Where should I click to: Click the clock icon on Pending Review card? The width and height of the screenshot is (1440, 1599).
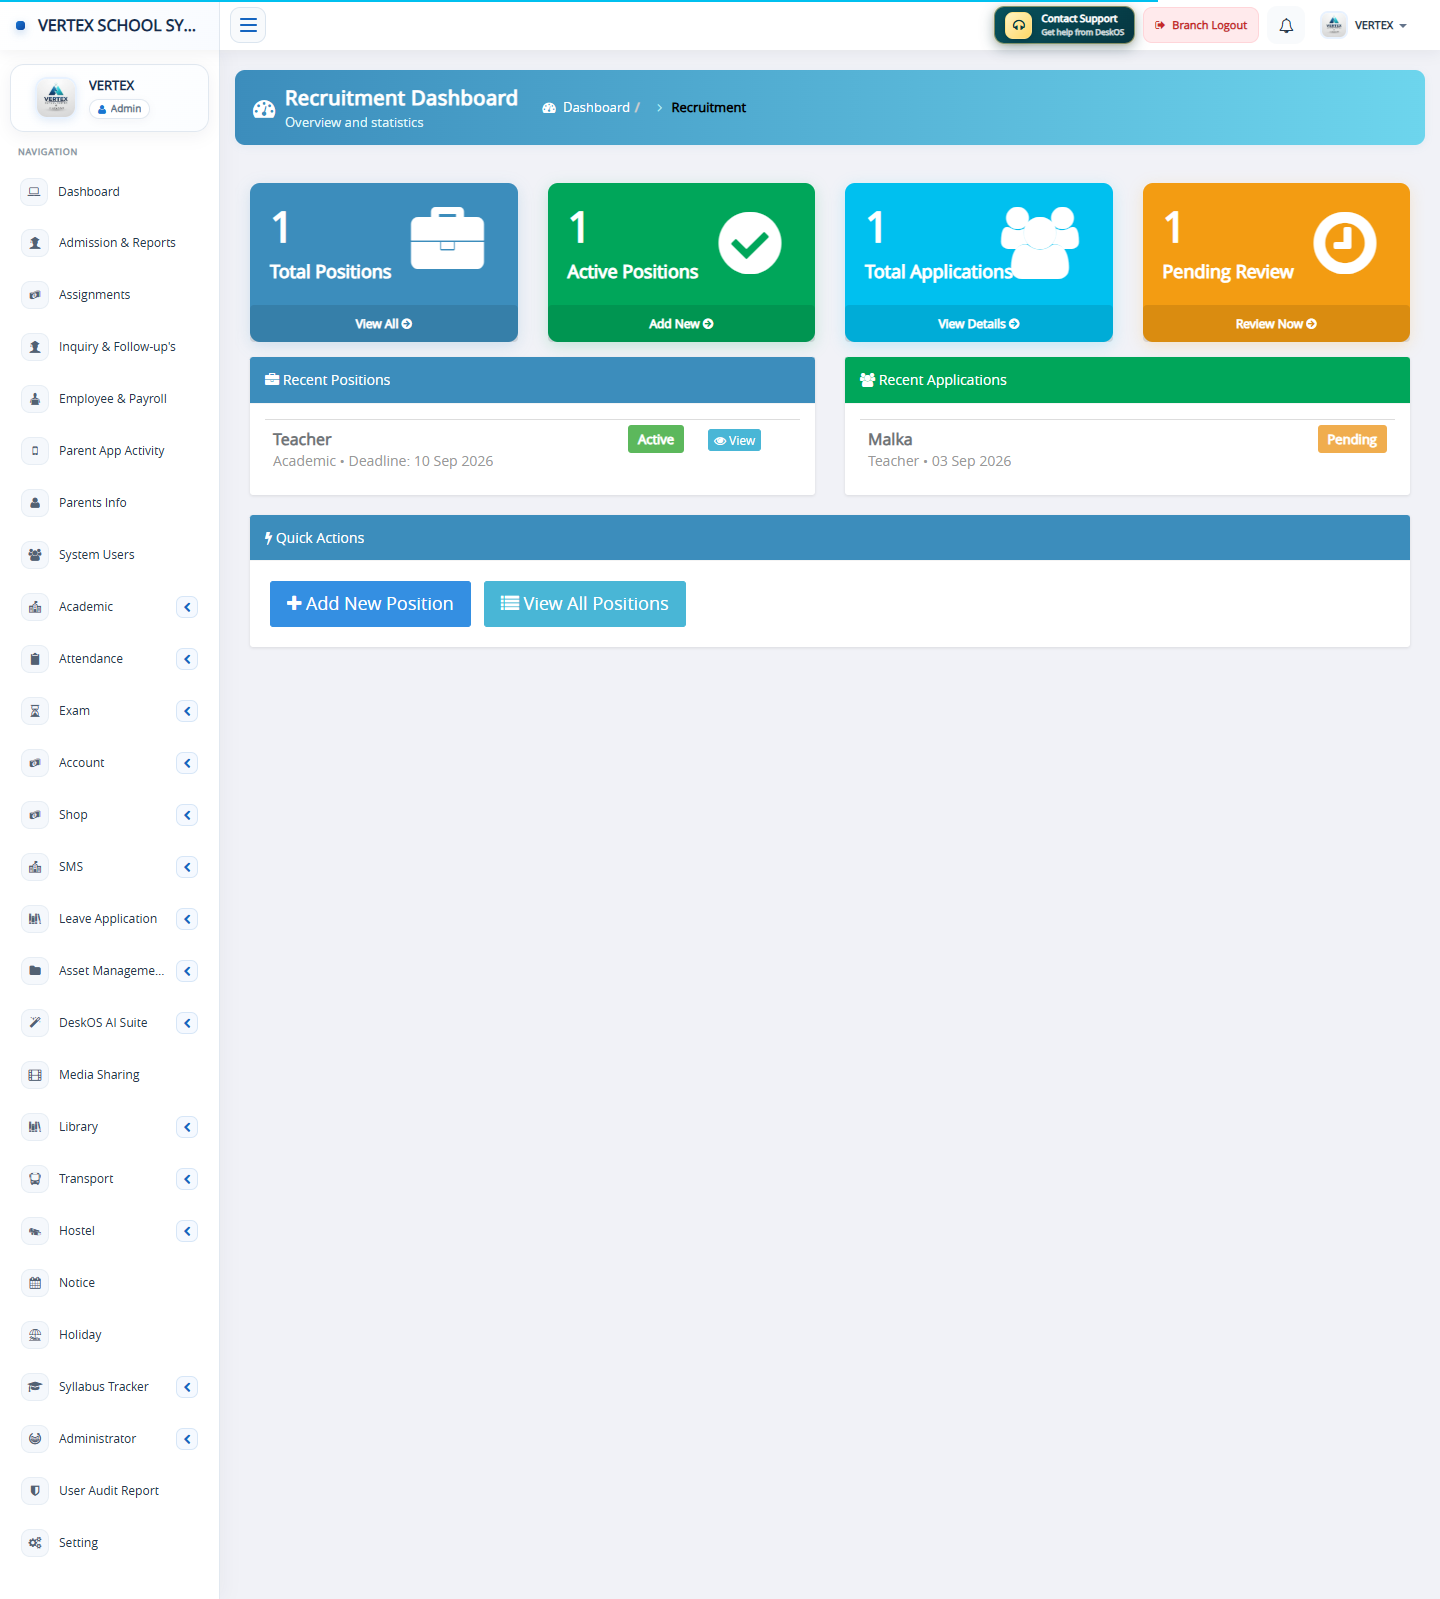coord(1344,243)
